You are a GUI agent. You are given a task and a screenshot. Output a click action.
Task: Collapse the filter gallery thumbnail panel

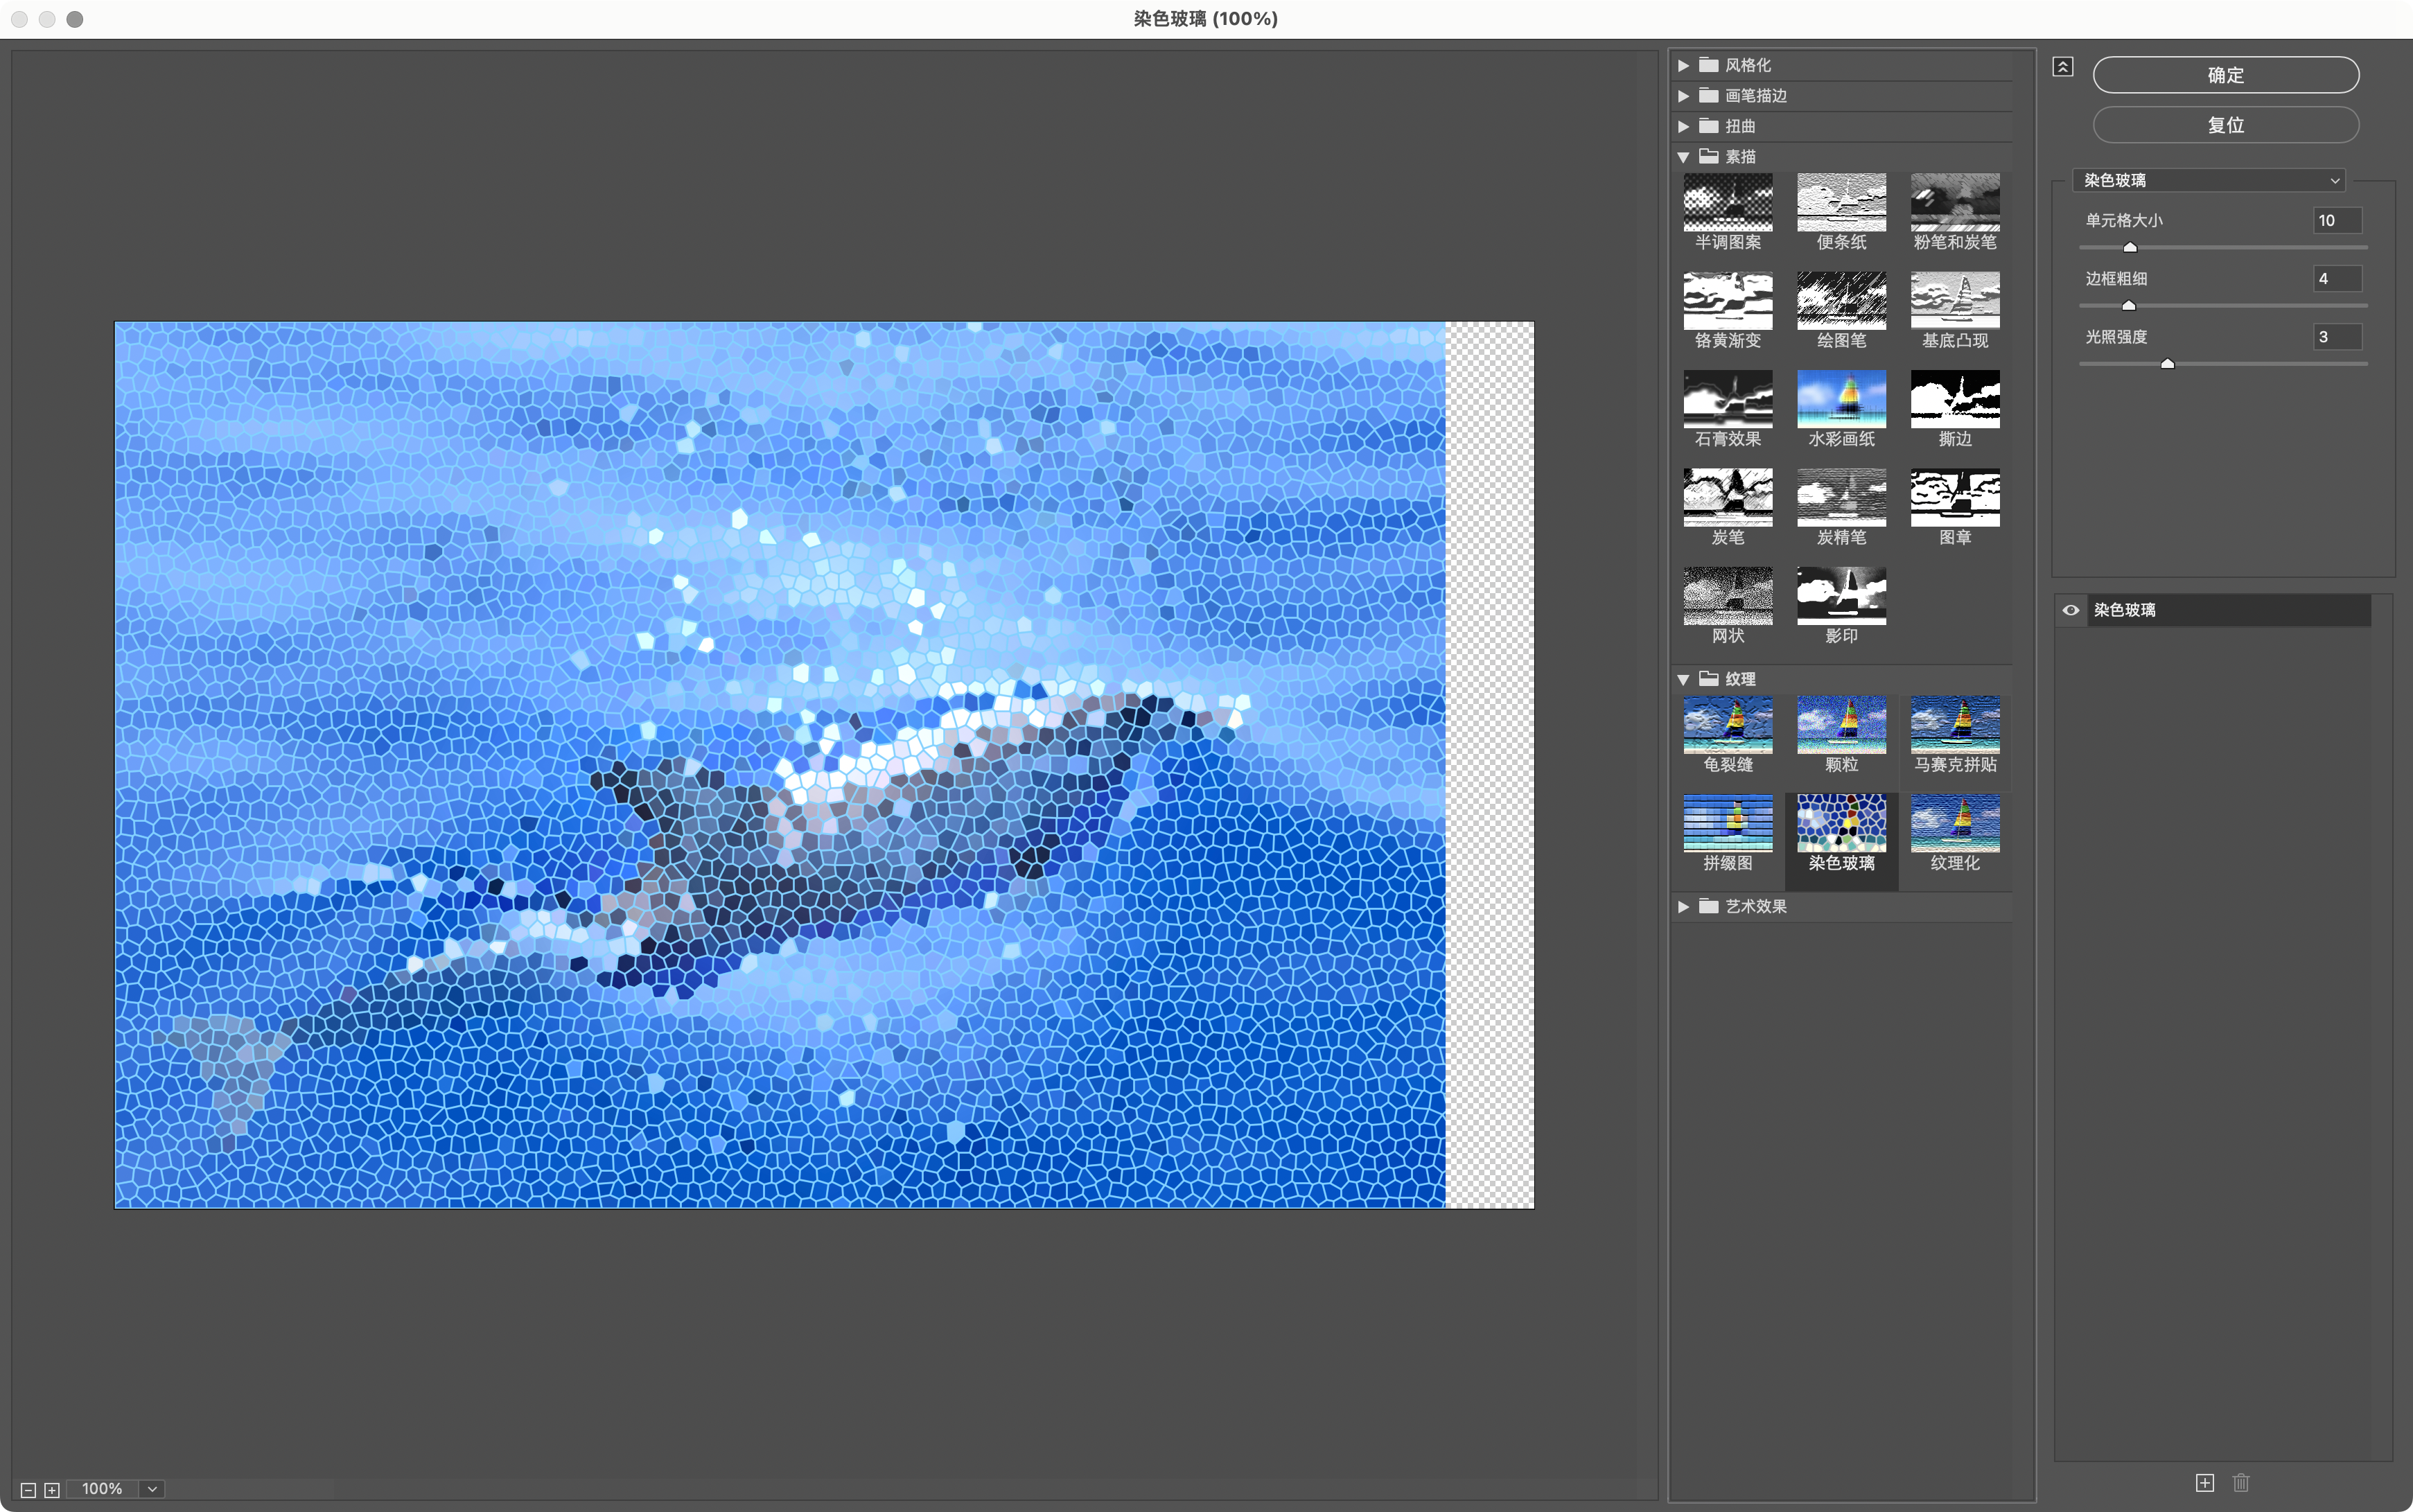(2063, 67)
